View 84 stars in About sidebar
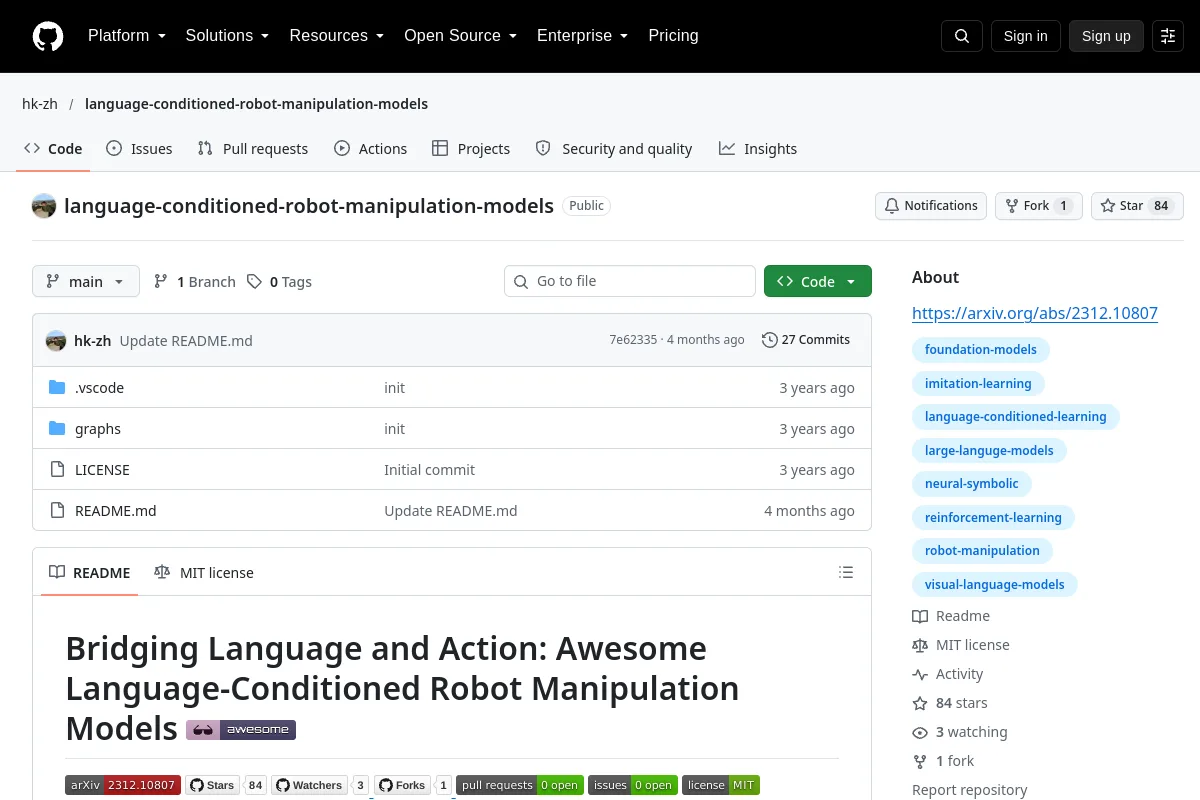This screenshot has height=800, width=1200. point(950,703)
